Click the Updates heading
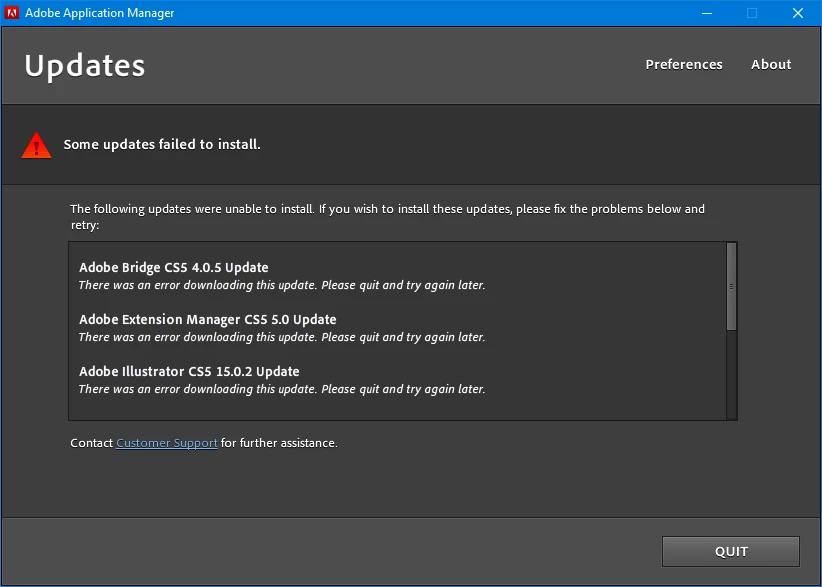This screenshot has width=822, height=587. point(85,66)
